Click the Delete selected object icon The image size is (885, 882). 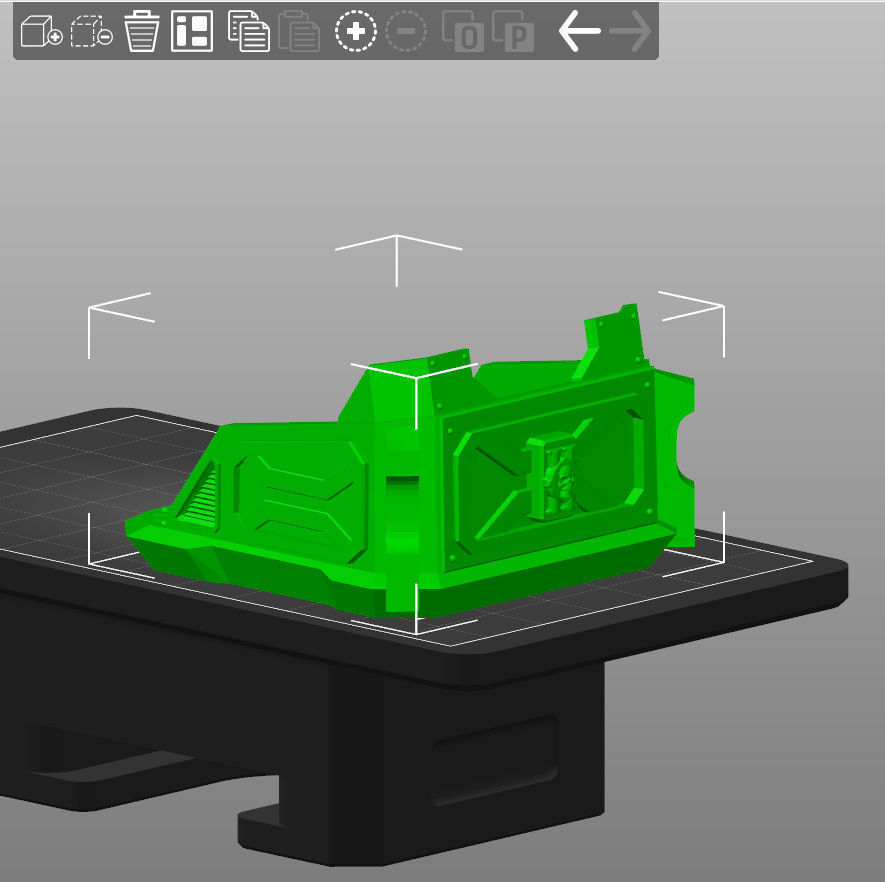point(91,31)
